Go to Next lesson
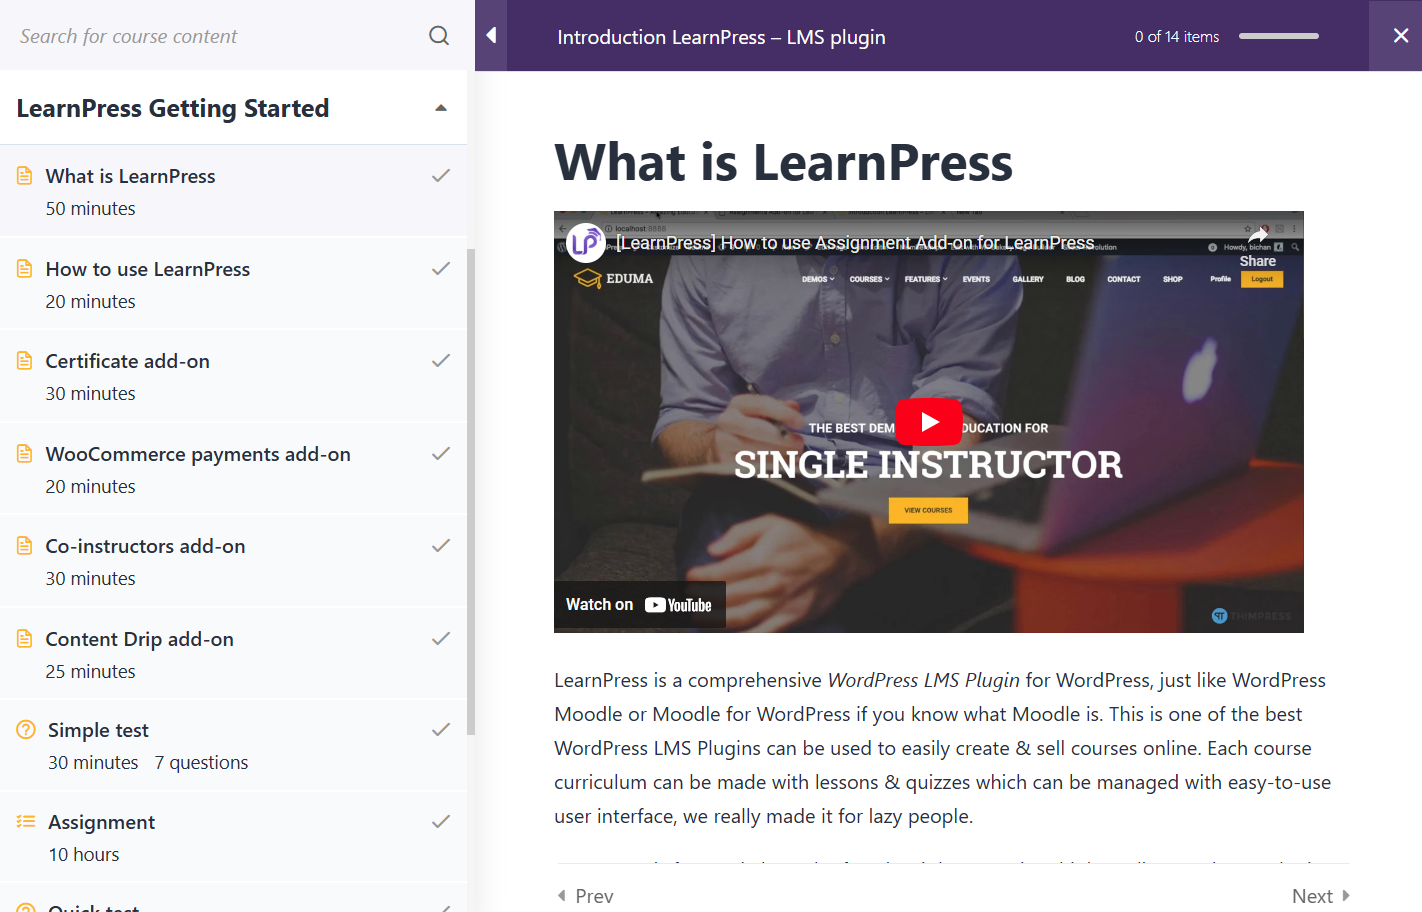 click(x=1321, y=896)
